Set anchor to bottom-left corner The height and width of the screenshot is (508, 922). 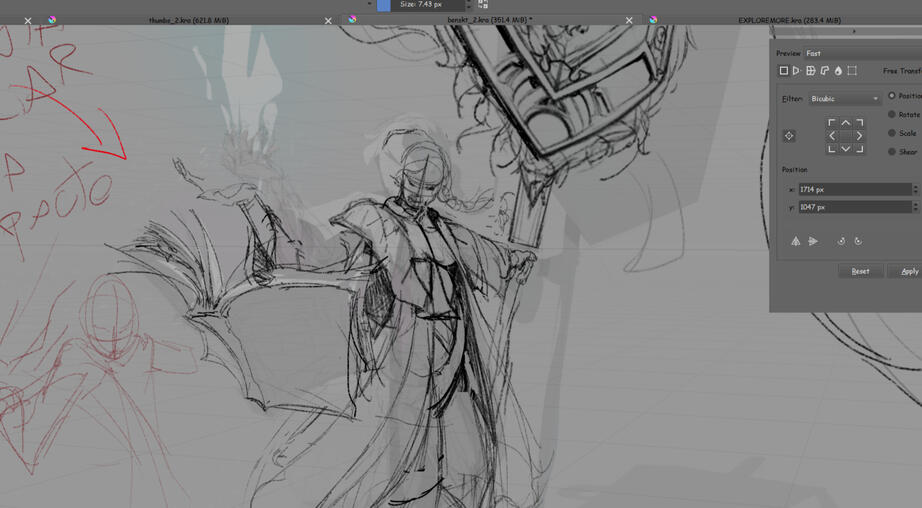click(x=831, y=149)
